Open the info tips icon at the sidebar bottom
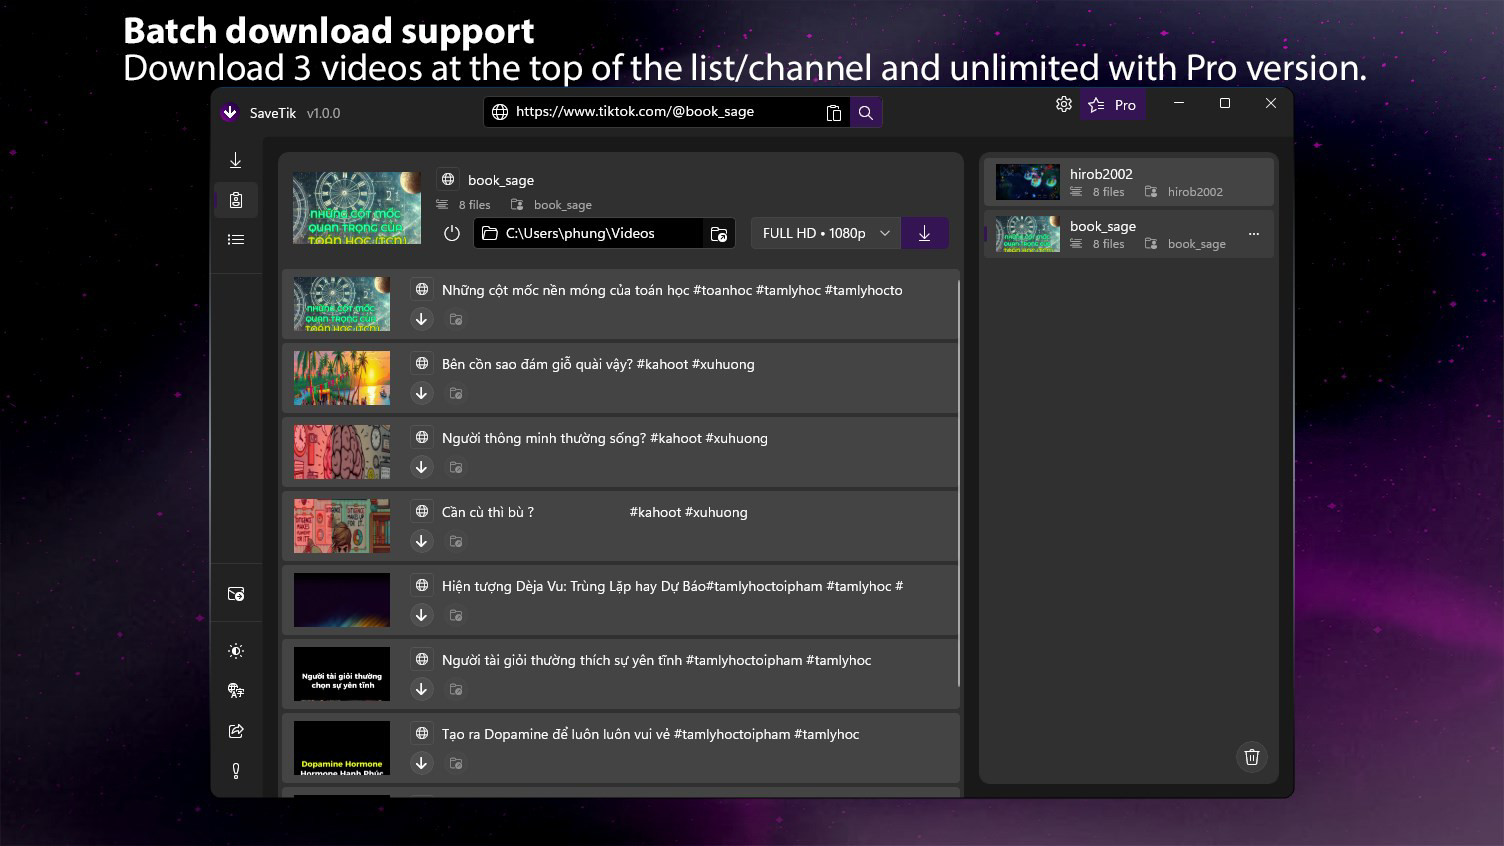1504x846 pixels. point(236,771)
